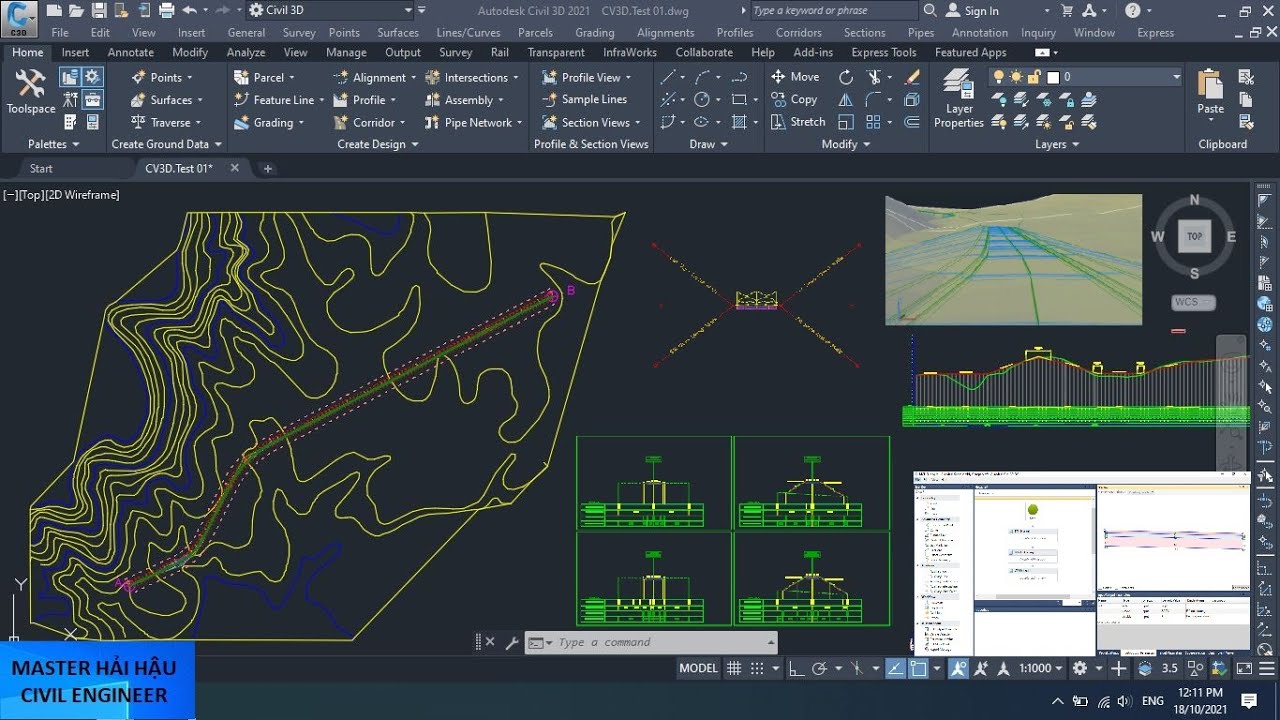Viewport: 1280px width, 720px height.
Task: Select the Mirror tool icon
Action: point(846,100)
